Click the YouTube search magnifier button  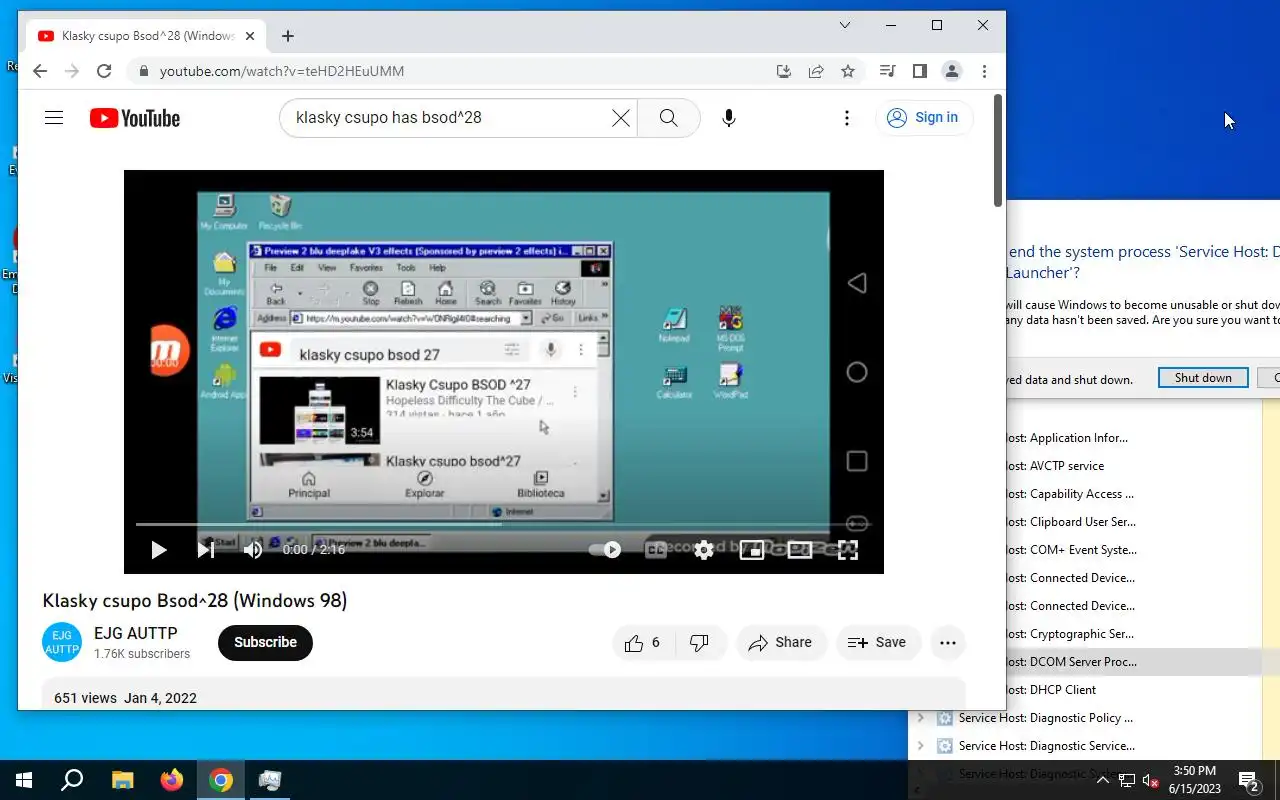(x=669, y=118)
